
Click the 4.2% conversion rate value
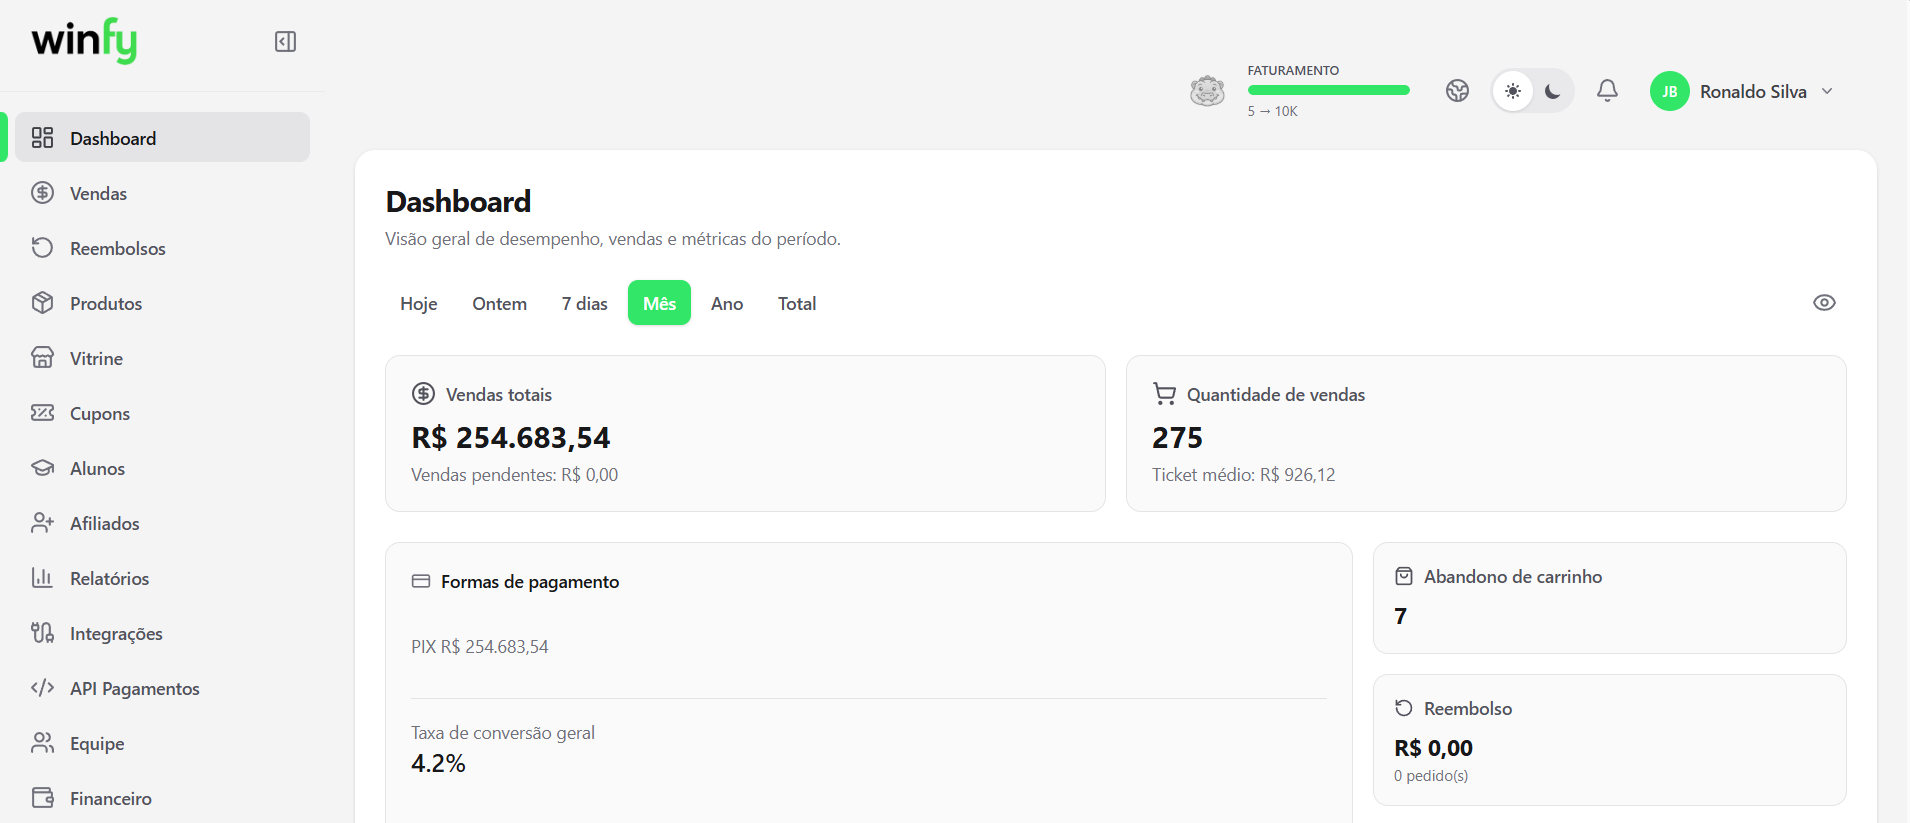(x=438, y=764)
